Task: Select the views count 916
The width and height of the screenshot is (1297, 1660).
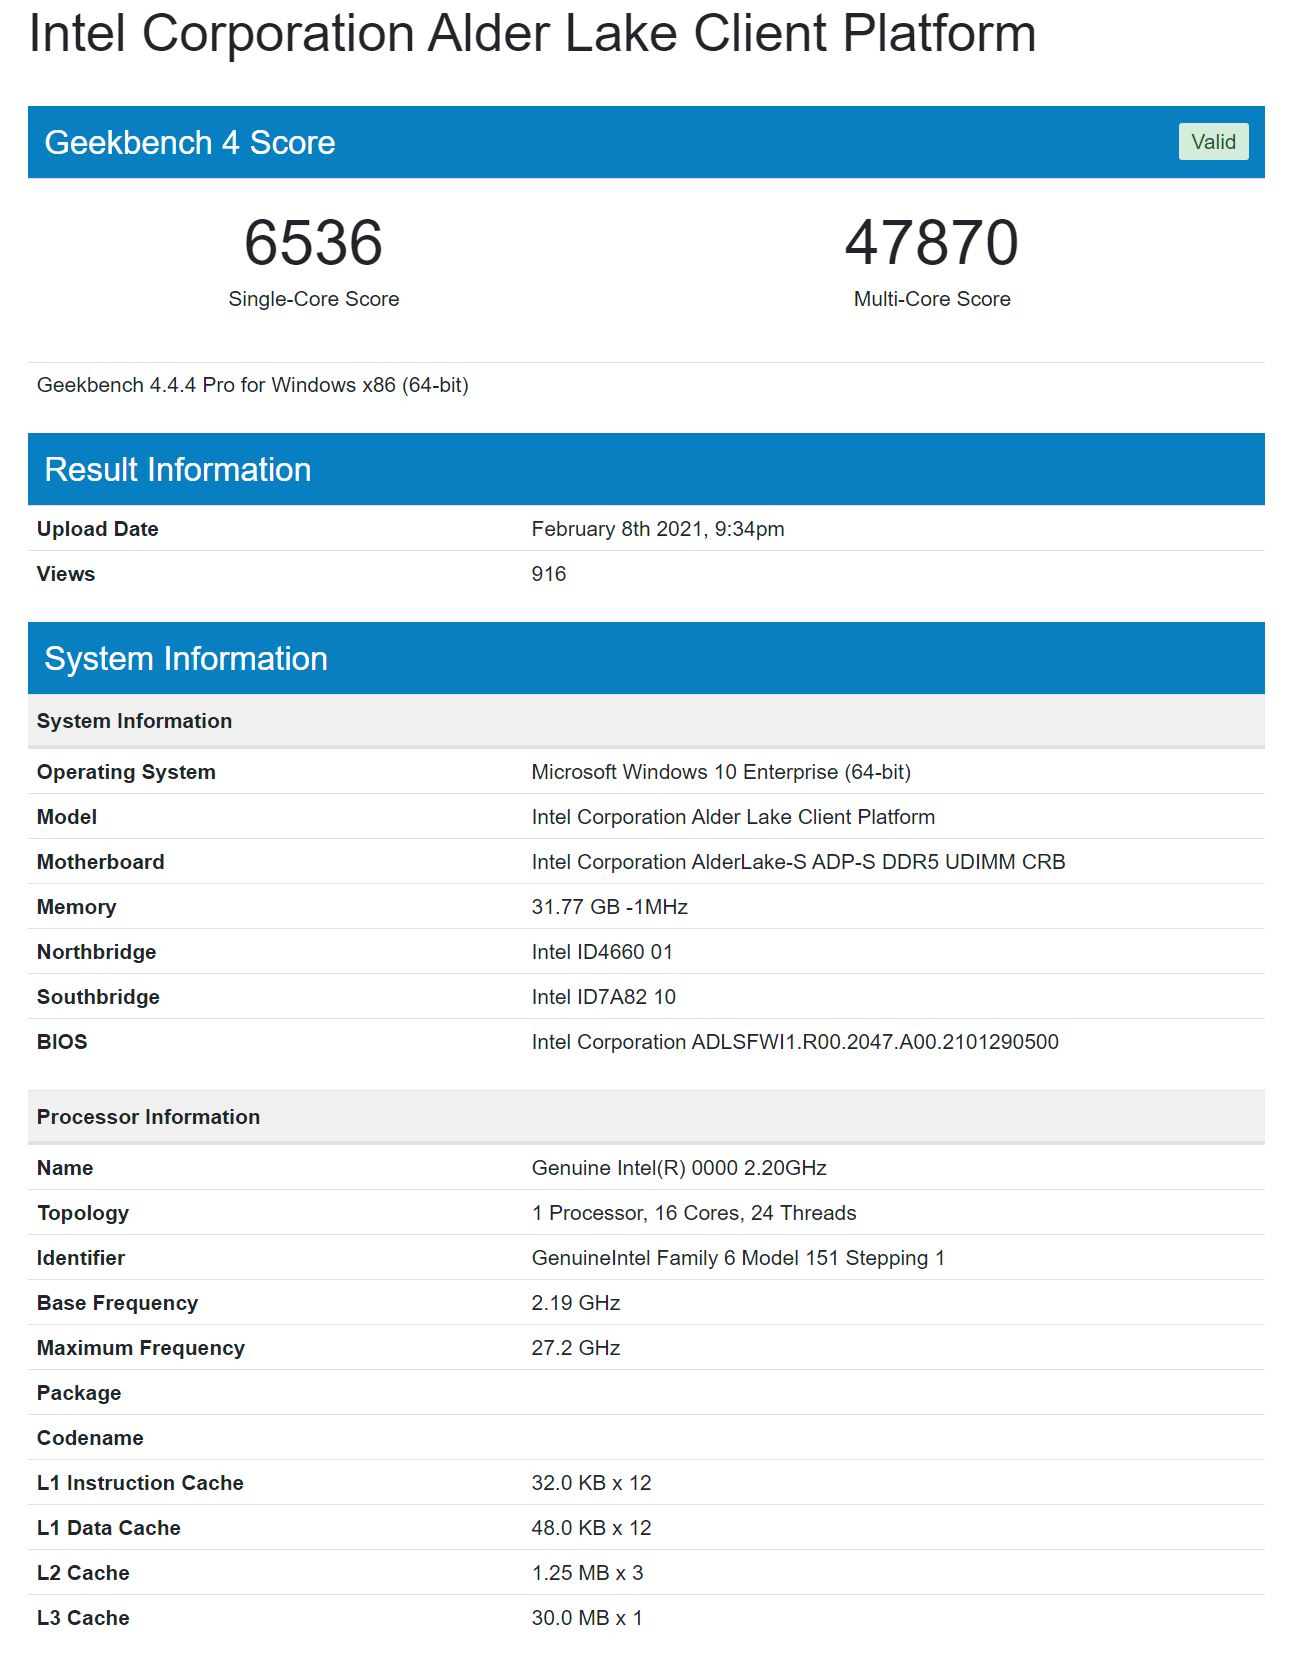Action: (548, 574)
